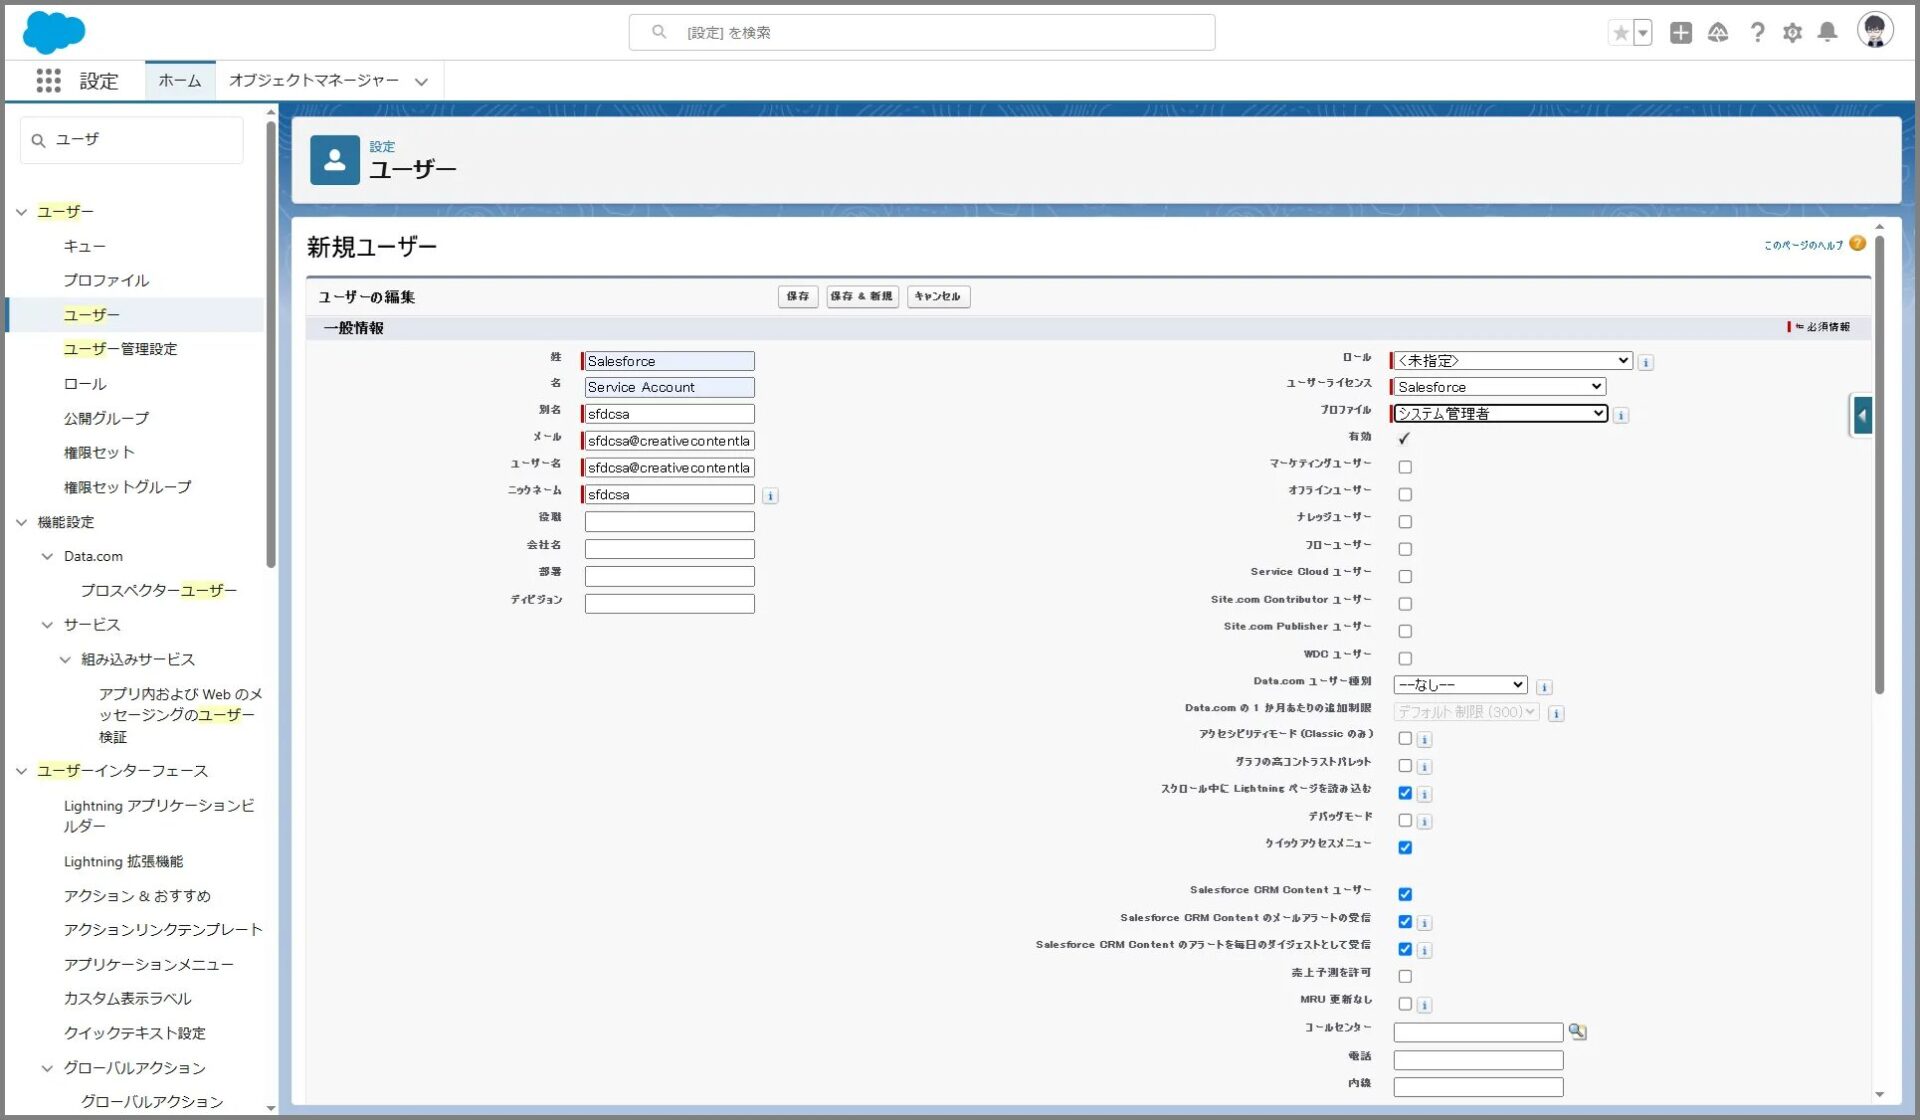Enable the ナレッジユーザー checkbox
The width and height of the screenshot is (1920, 1120).
coord(1405,521)
